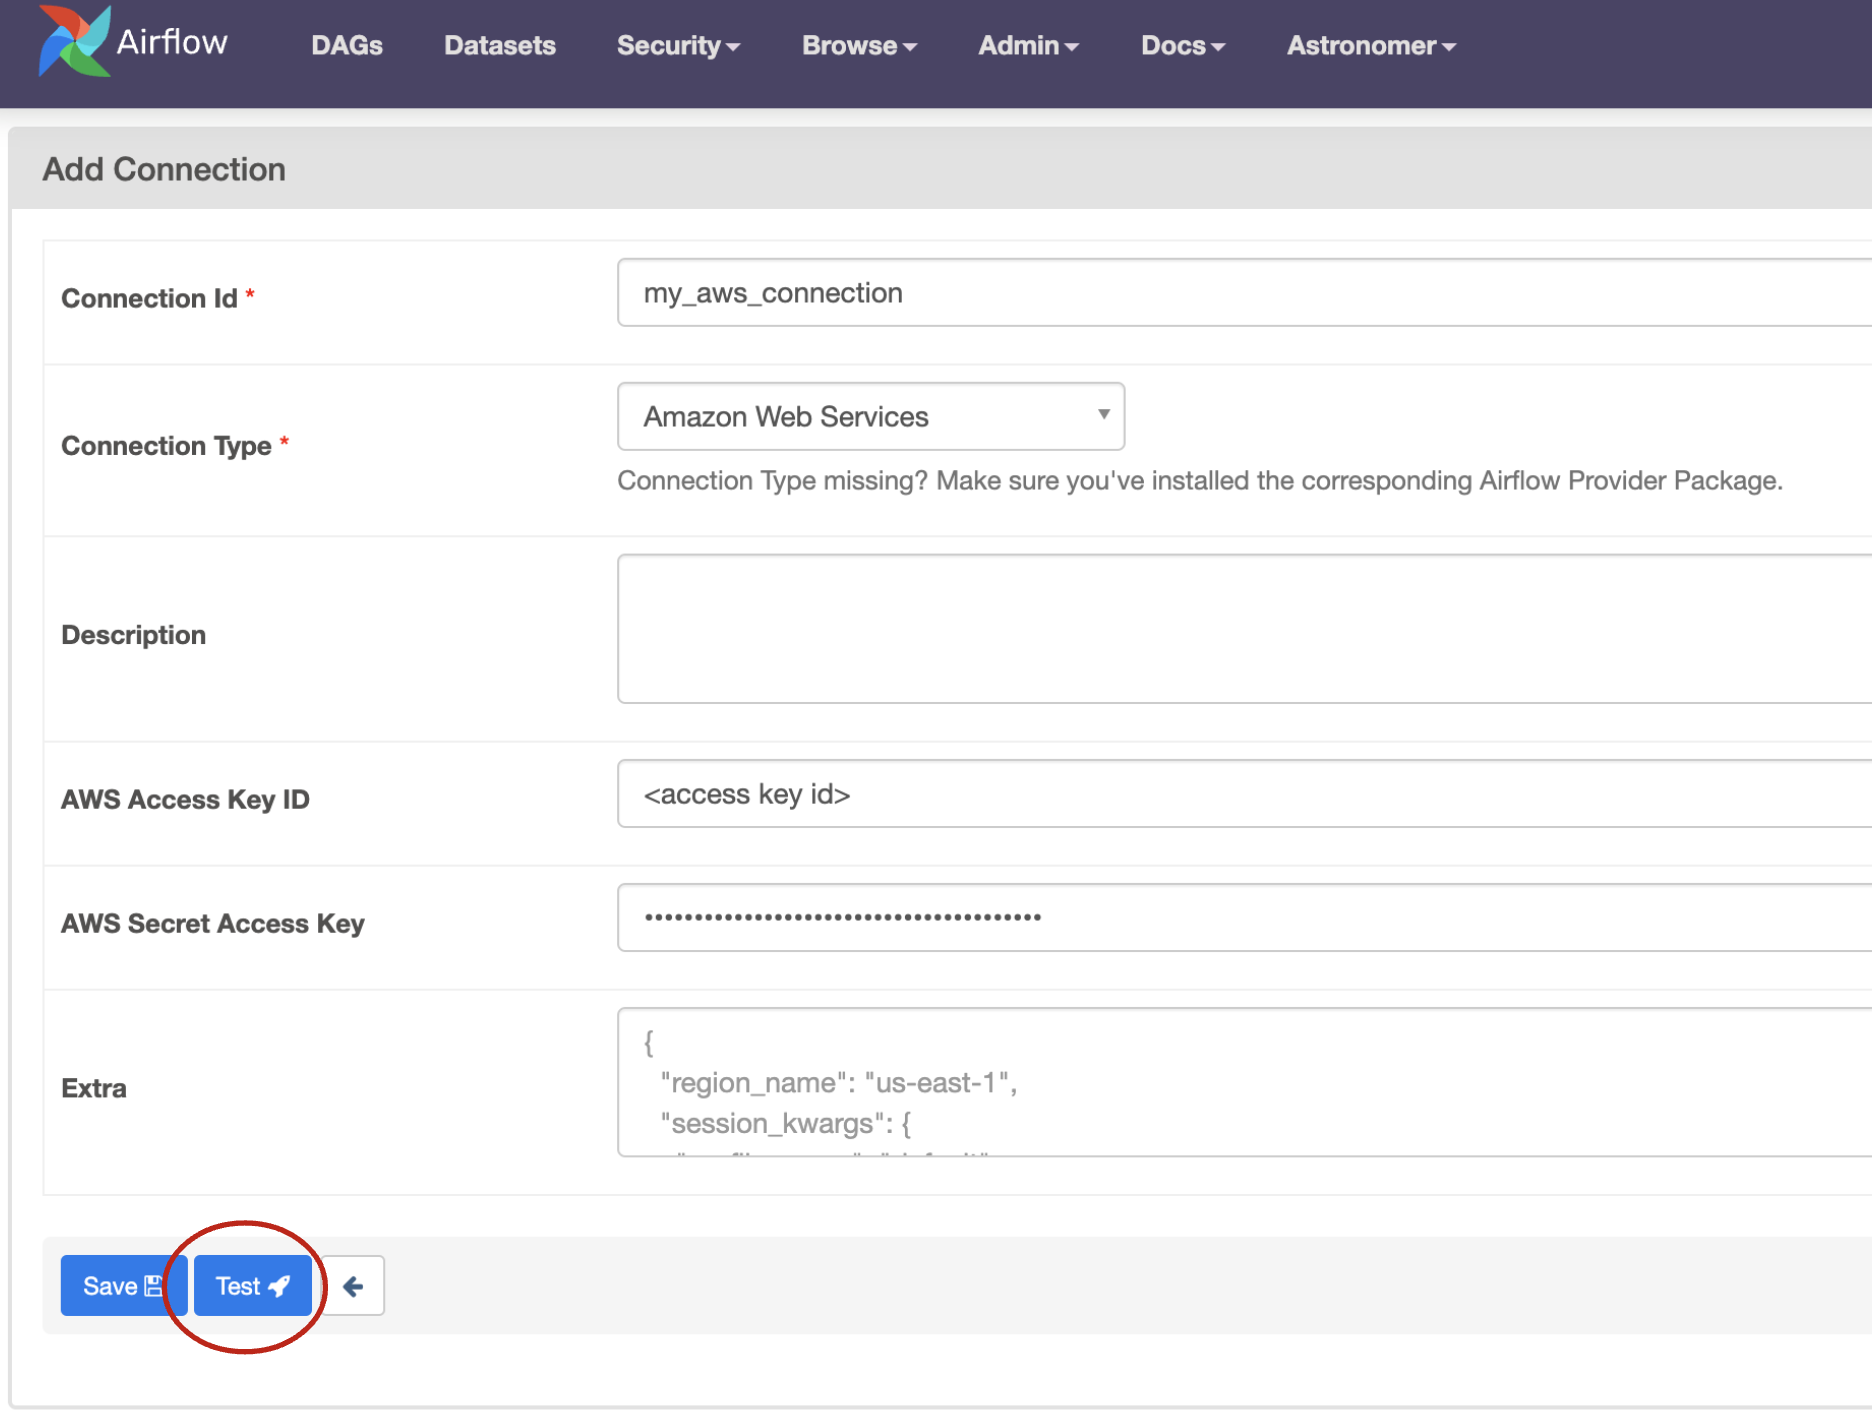This screenshot has height=1422, width=1872.
Task: Click into the Extra JSON text area
Action: point(1240,1082)
